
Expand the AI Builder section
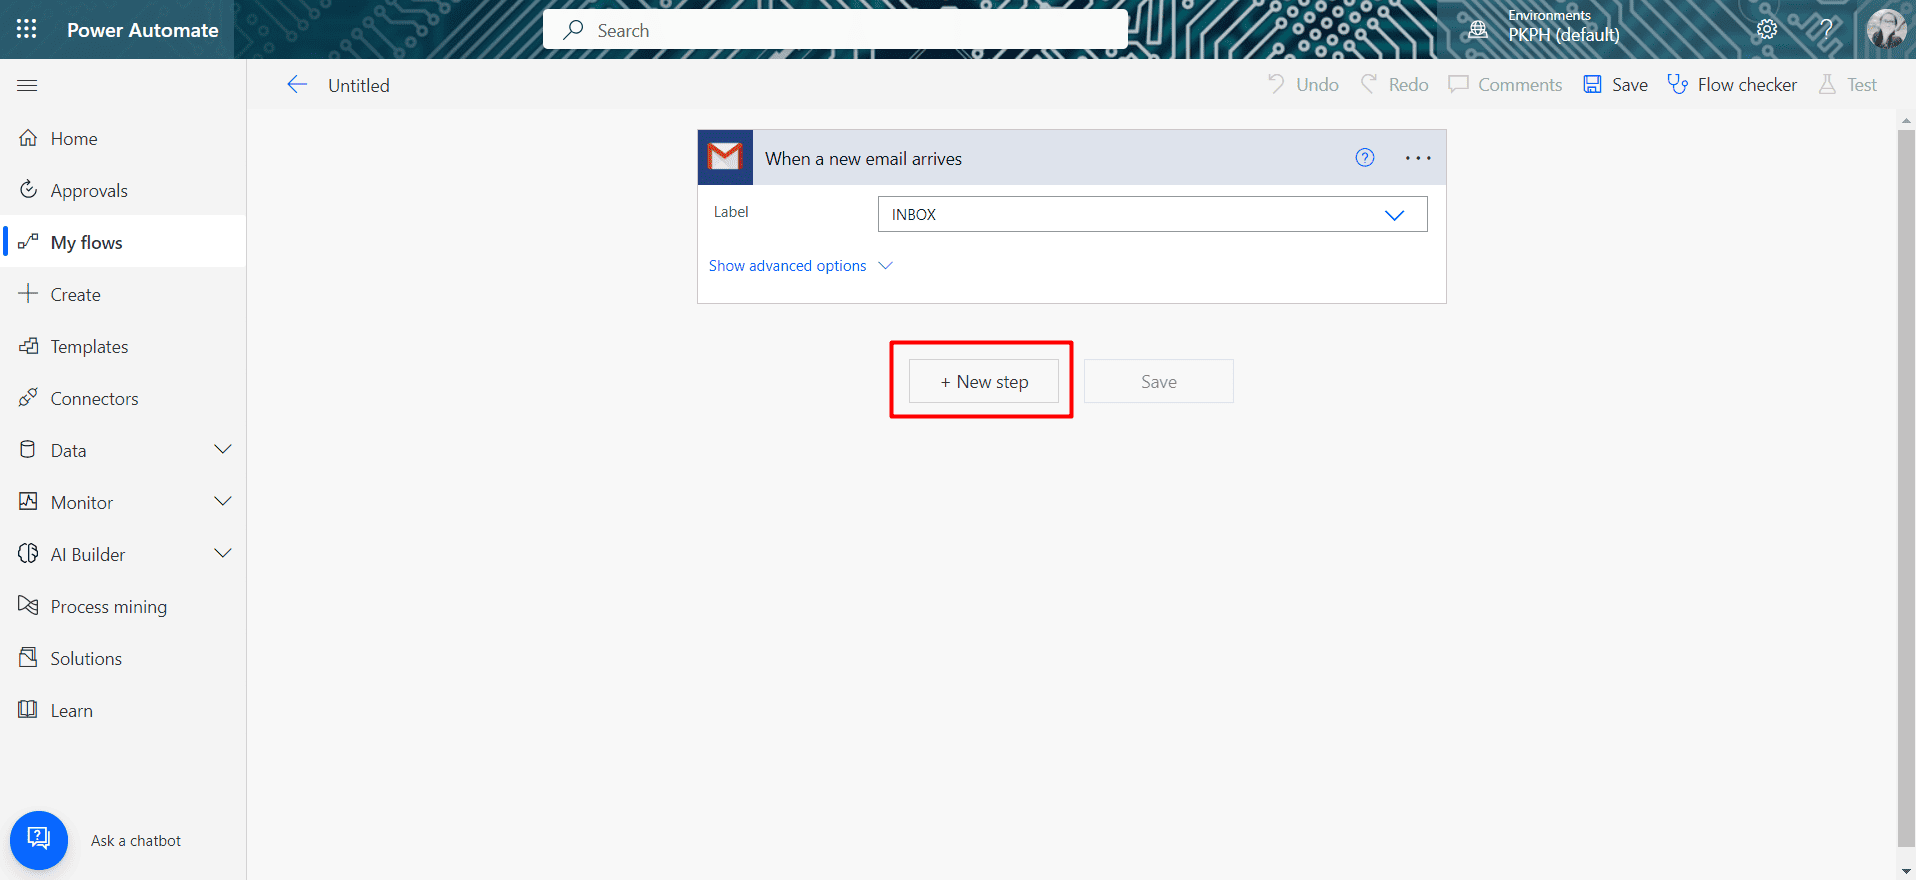[x=223, y=554]
